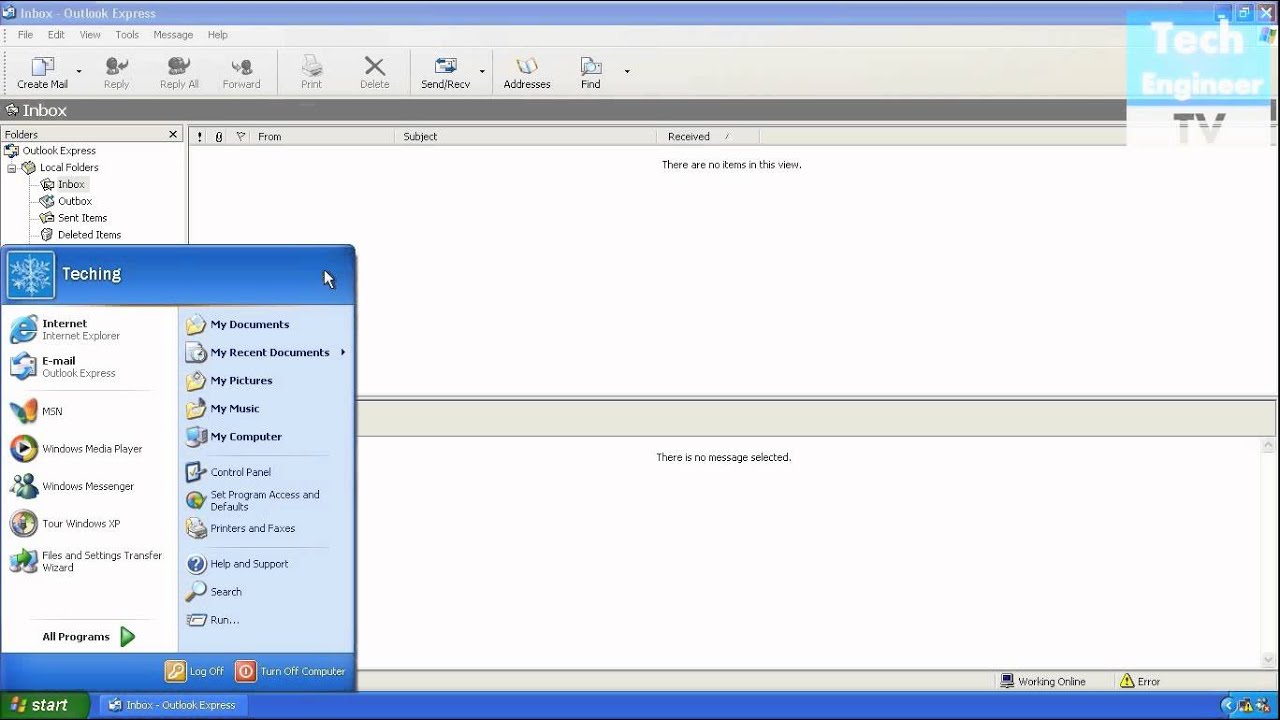
Task: Open the View menu
Action: point(90,35)
